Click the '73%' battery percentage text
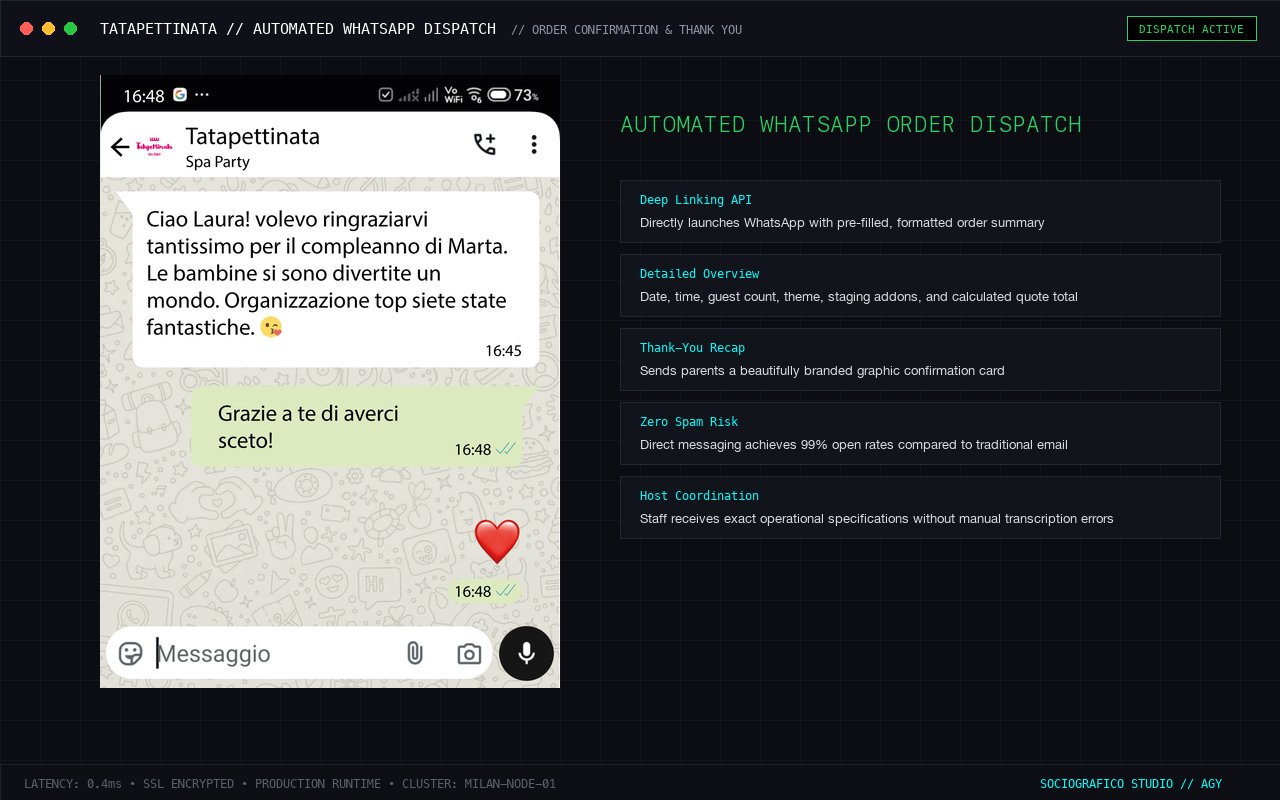Viewport: 1280px width, 800px height. click(x=527, y=96)
